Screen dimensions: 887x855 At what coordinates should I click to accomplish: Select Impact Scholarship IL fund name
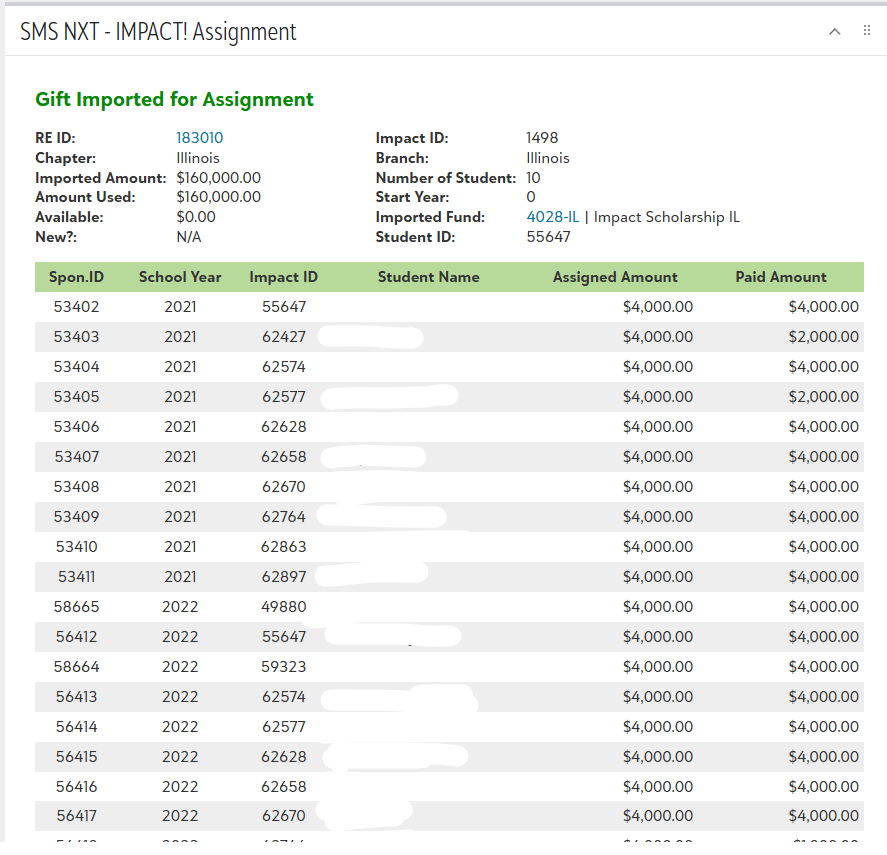click(x=666, y=217)
